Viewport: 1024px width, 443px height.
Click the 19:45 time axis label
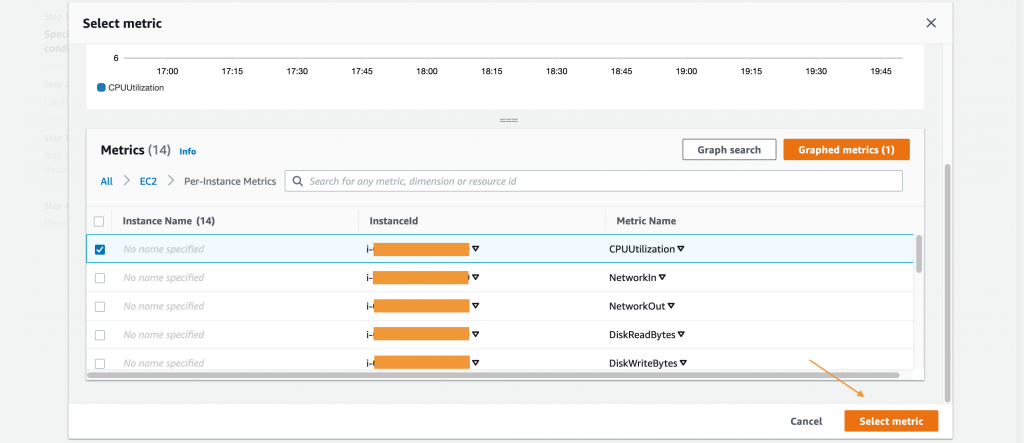(881, 71)
